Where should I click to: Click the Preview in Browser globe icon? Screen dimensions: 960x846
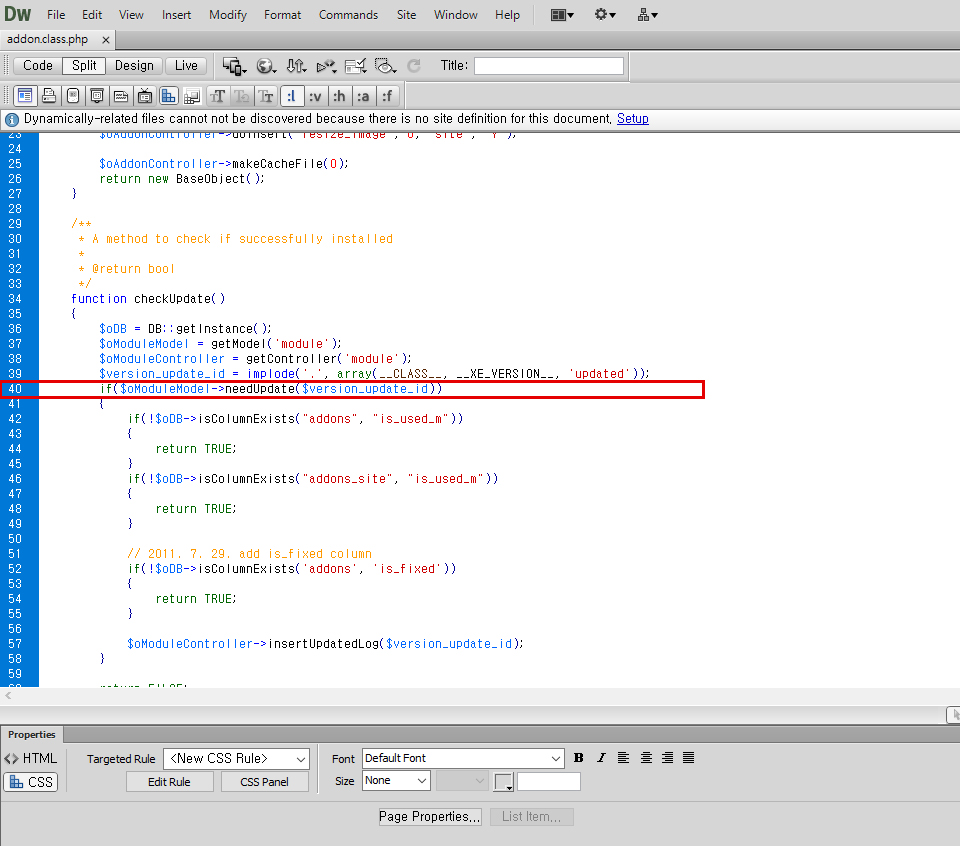coord(266,66)
